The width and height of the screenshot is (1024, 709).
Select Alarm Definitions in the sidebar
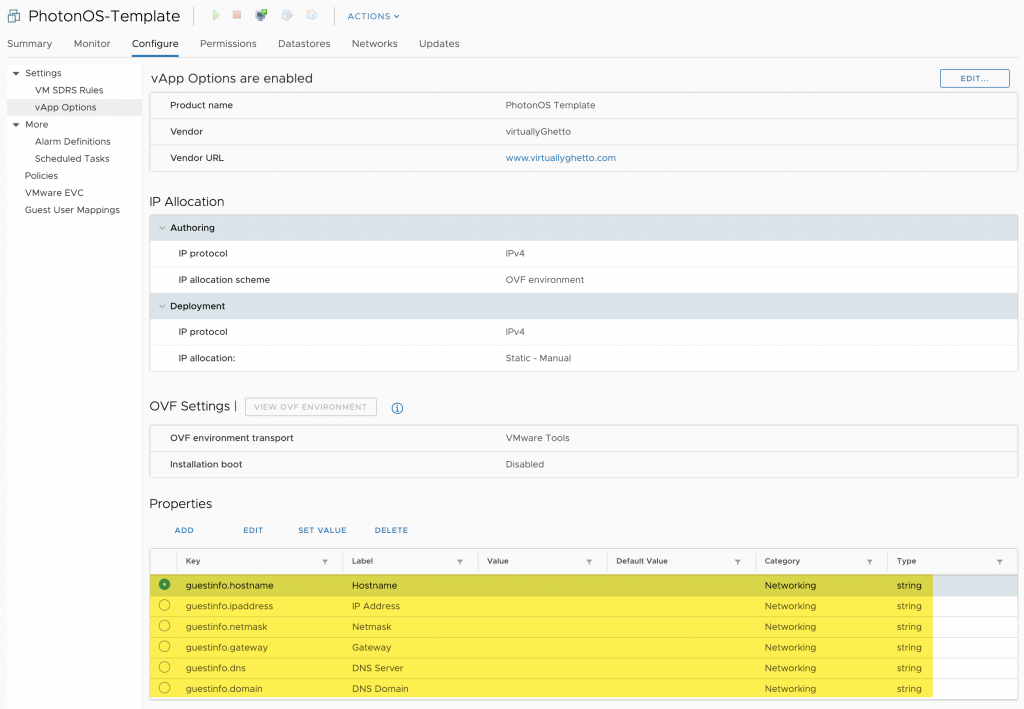[x=75, y=141]
